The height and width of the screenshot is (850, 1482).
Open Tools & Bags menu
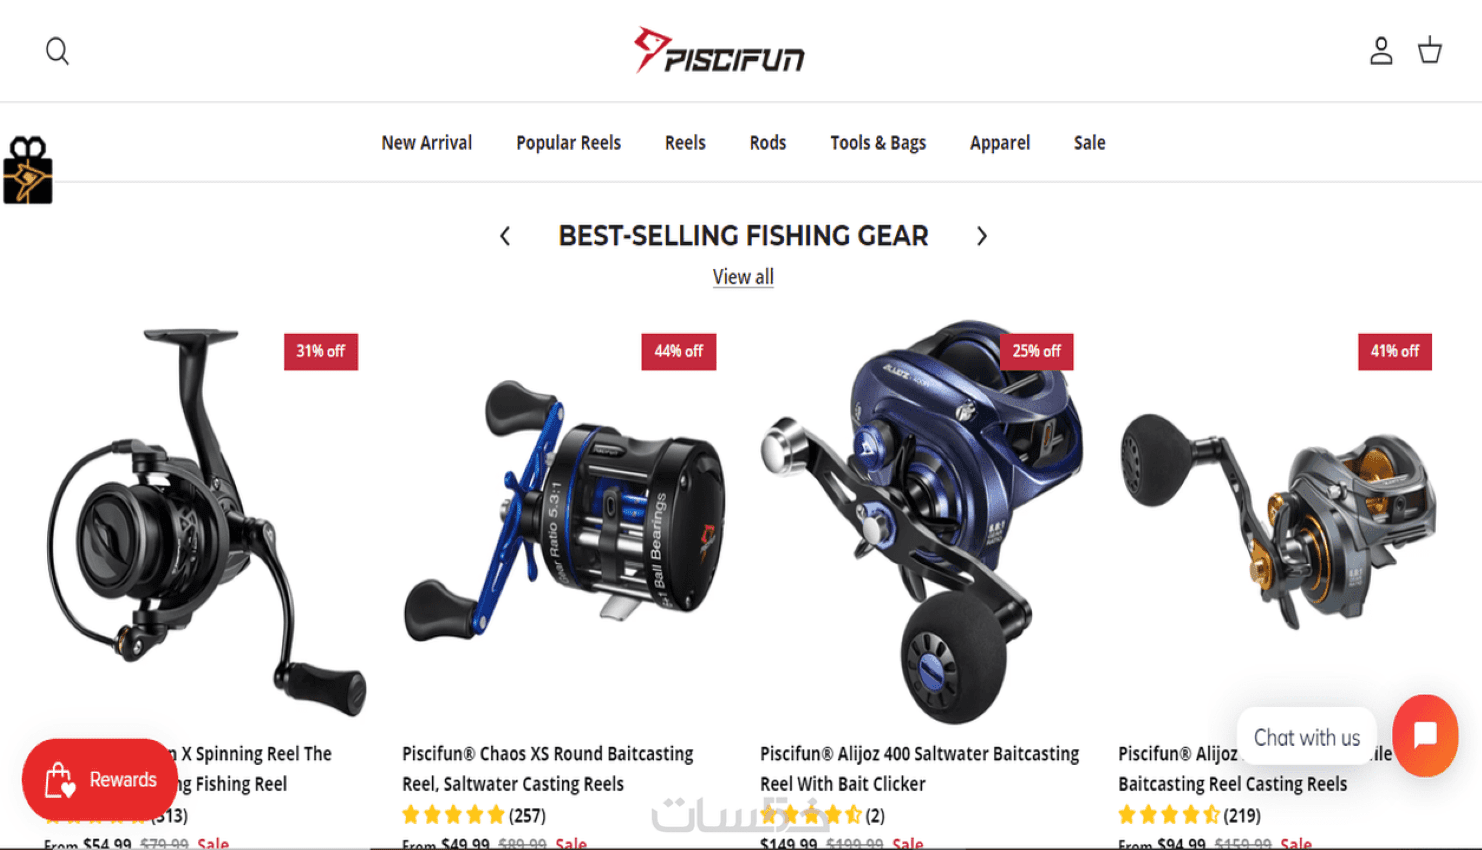[878, 143]
